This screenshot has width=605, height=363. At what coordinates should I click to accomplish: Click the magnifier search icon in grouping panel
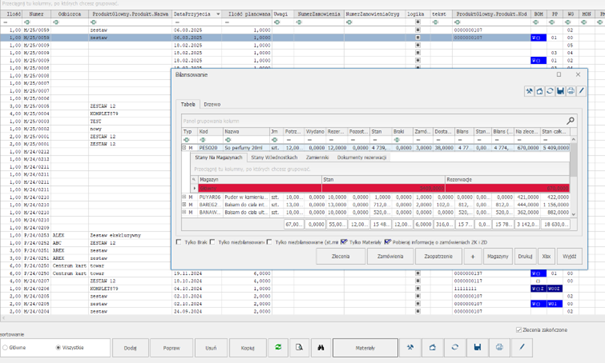pos(570,121)
